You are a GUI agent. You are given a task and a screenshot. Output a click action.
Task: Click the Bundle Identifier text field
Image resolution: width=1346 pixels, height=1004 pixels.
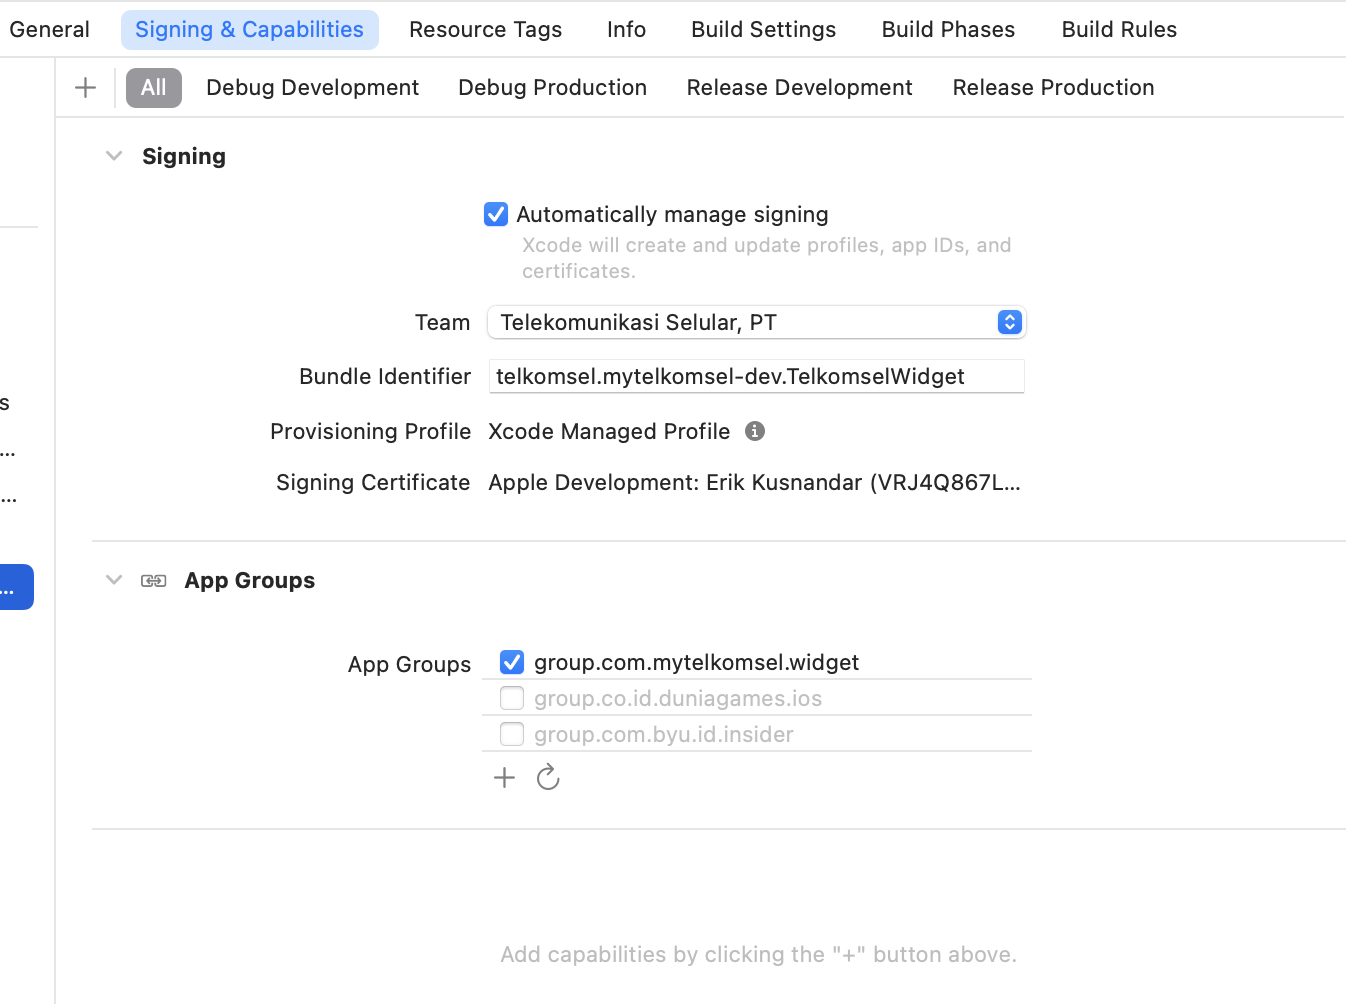click(x=756, y=376)
